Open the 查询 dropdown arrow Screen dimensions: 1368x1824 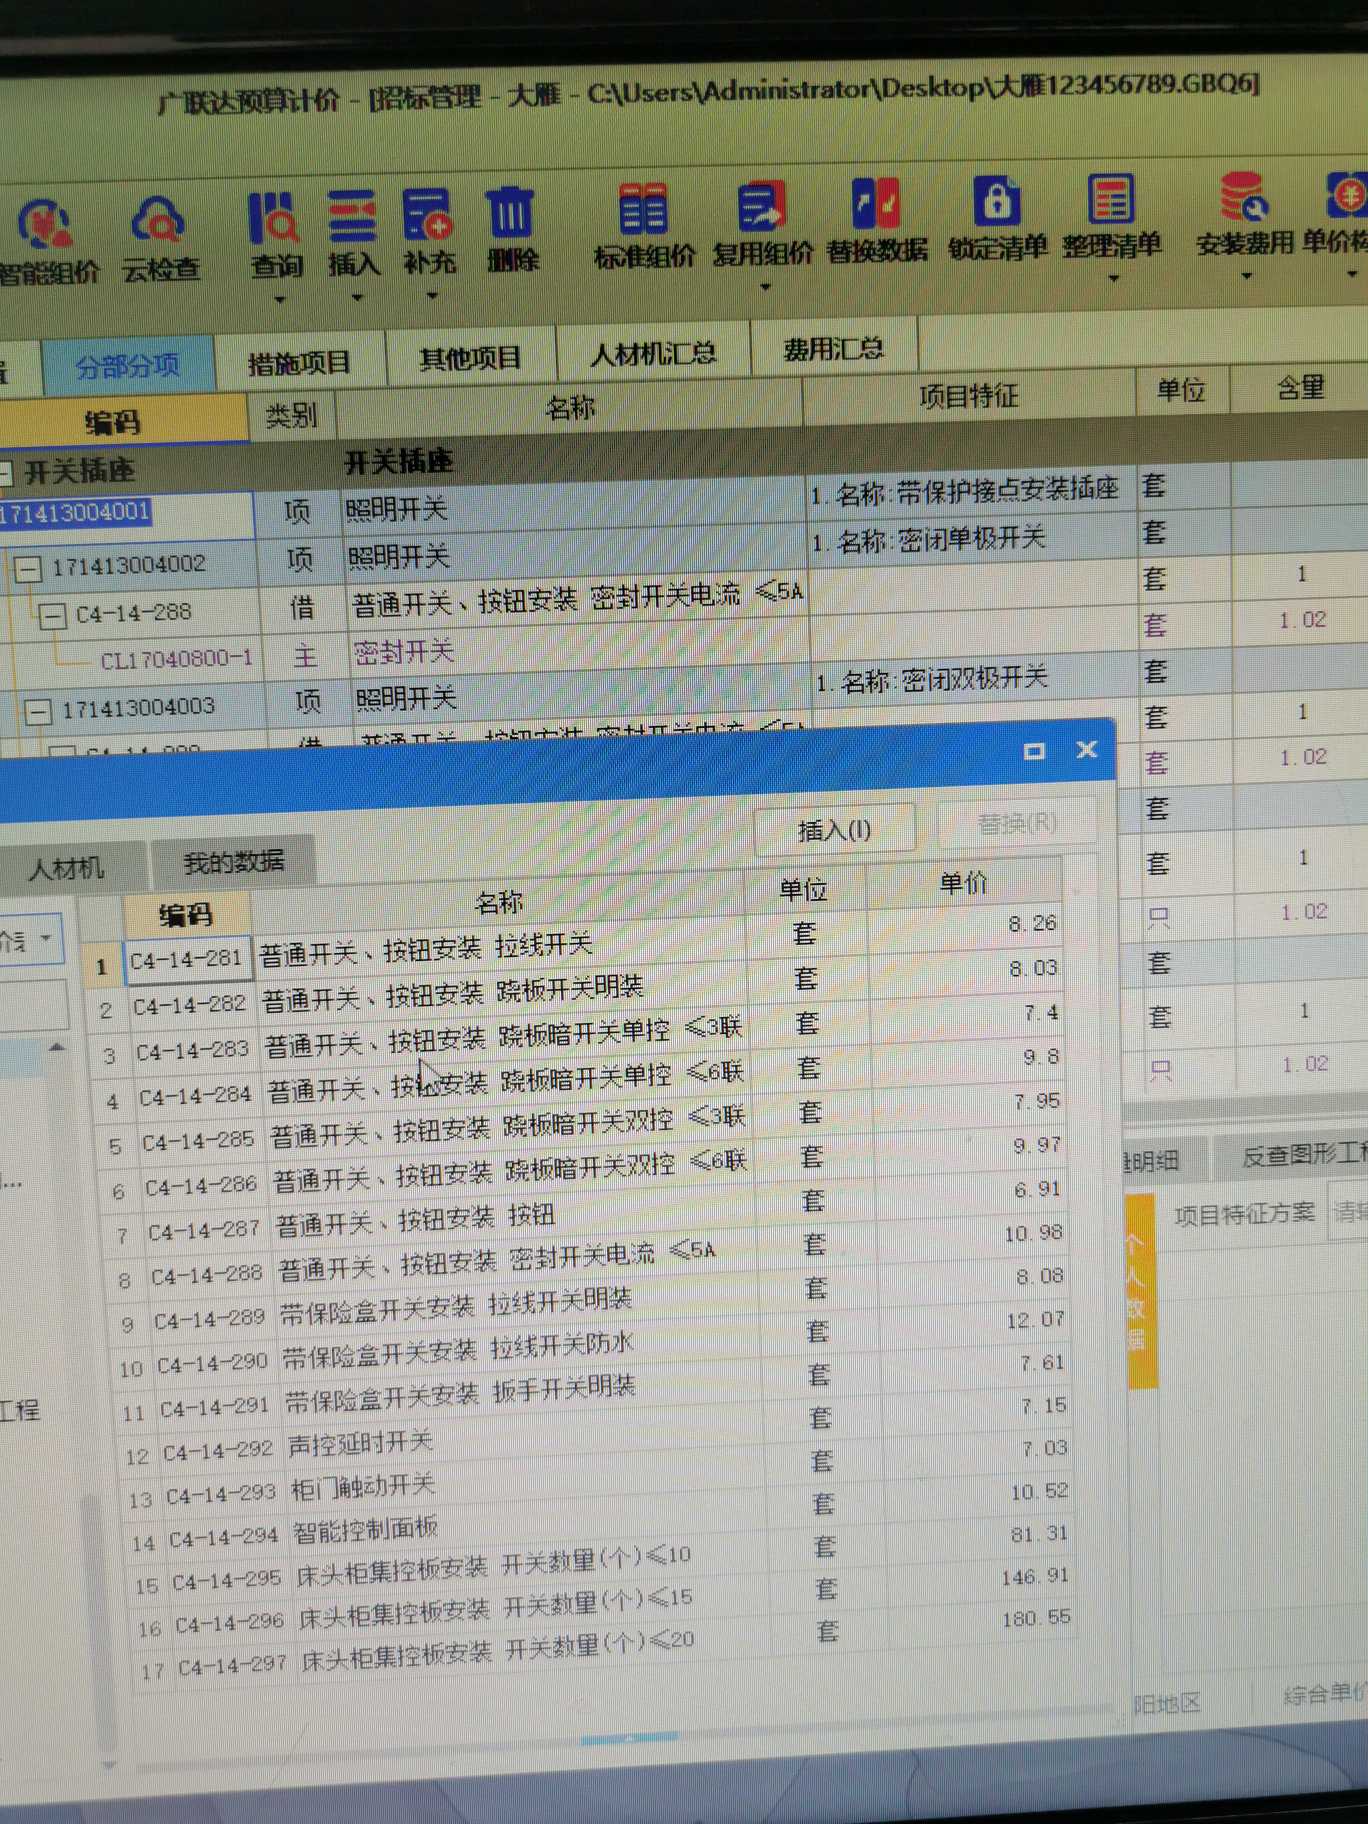280,299
